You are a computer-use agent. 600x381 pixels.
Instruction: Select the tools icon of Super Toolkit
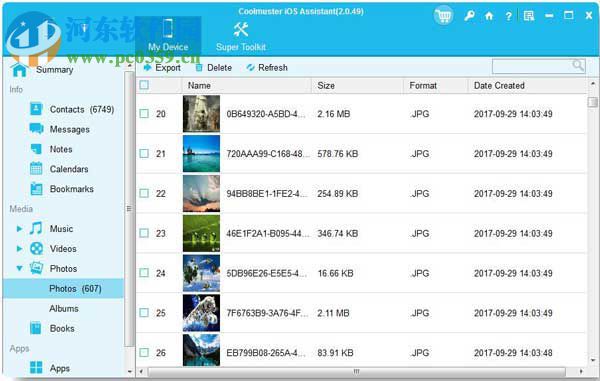click(241, 29)
